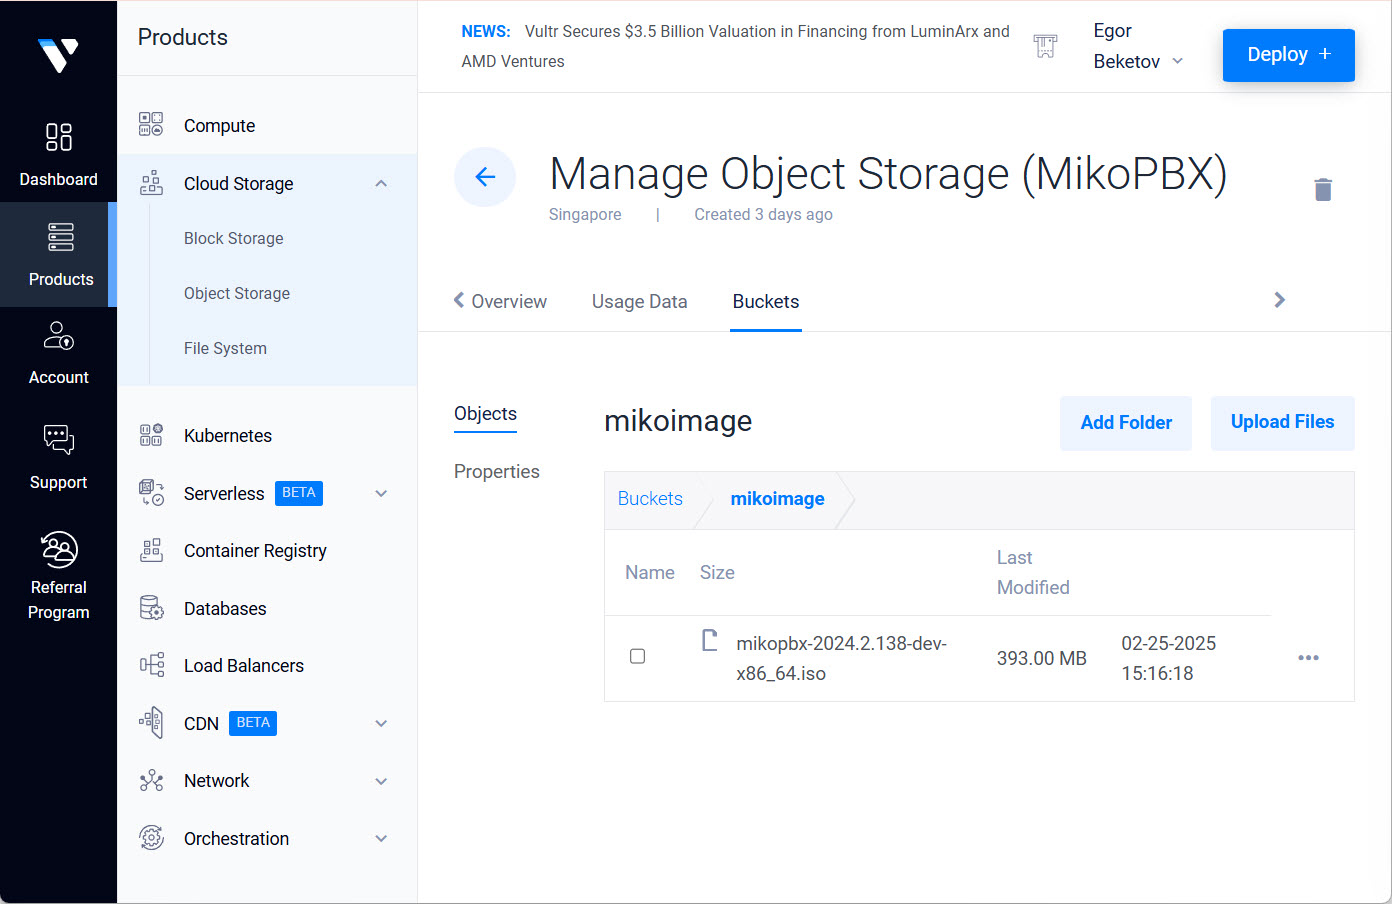Open the Account sidebar icon
Screen dimensions: 1392x904
point(58,336)
